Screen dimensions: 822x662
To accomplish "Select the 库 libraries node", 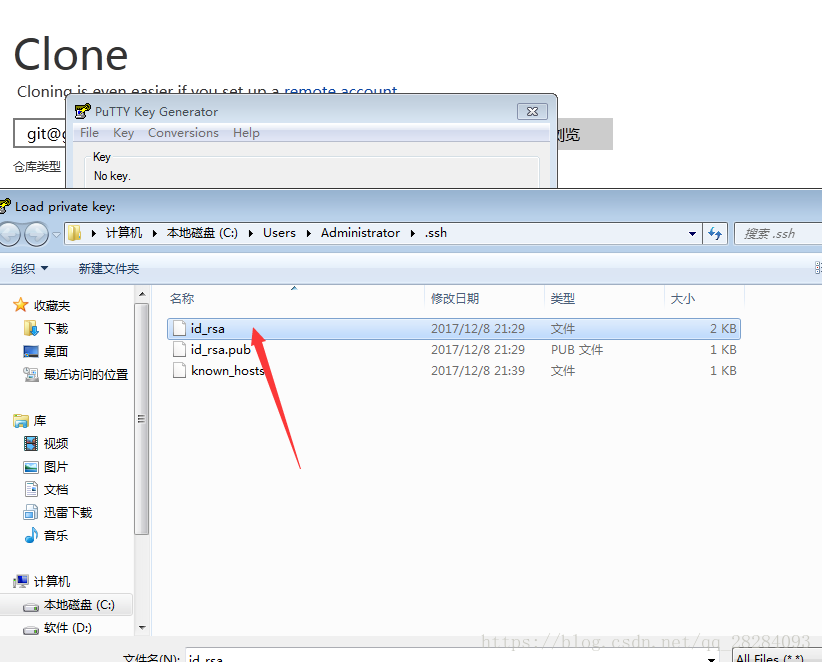I will tap(30, 420).
